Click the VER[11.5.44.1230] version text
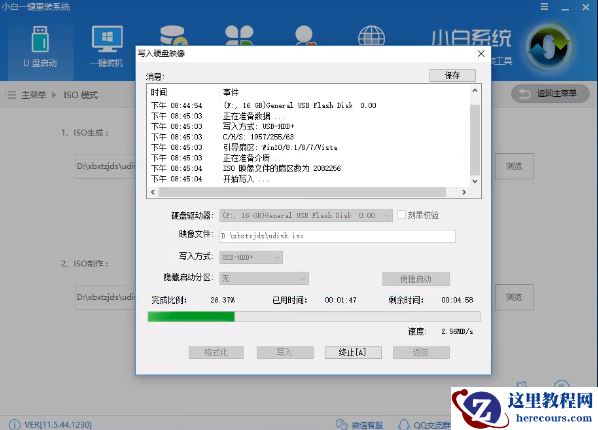 click(58, 425)
